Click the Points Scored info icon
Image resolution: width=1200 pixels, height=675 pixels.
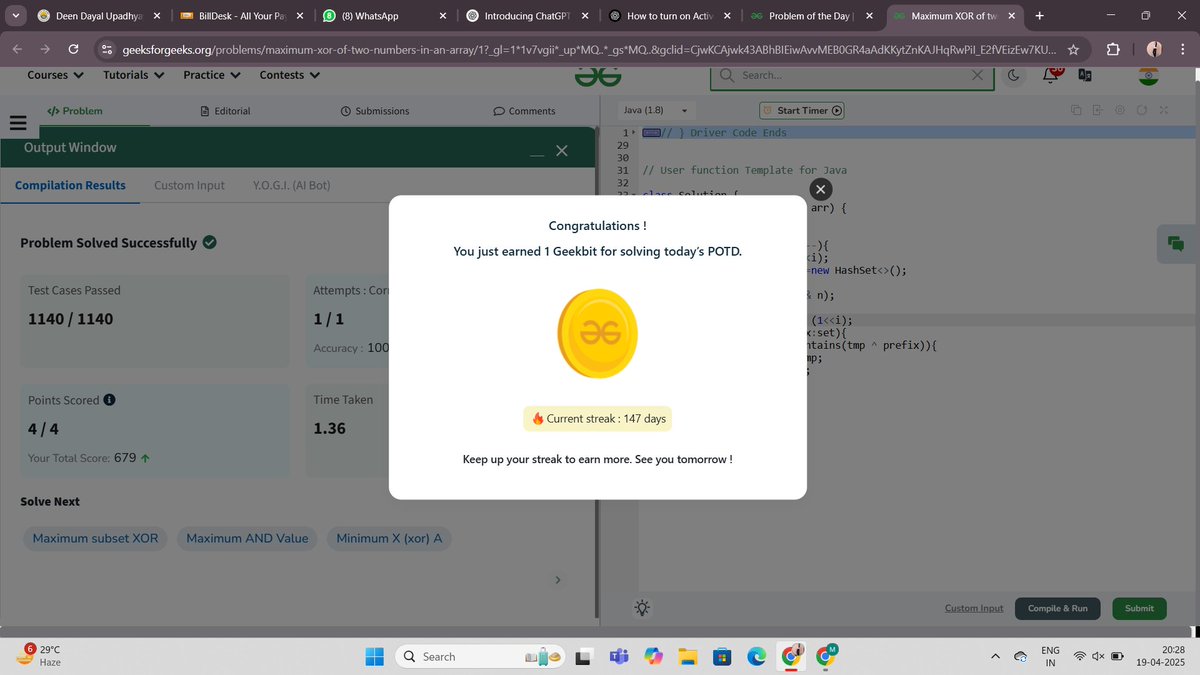(x=109, y=400)
